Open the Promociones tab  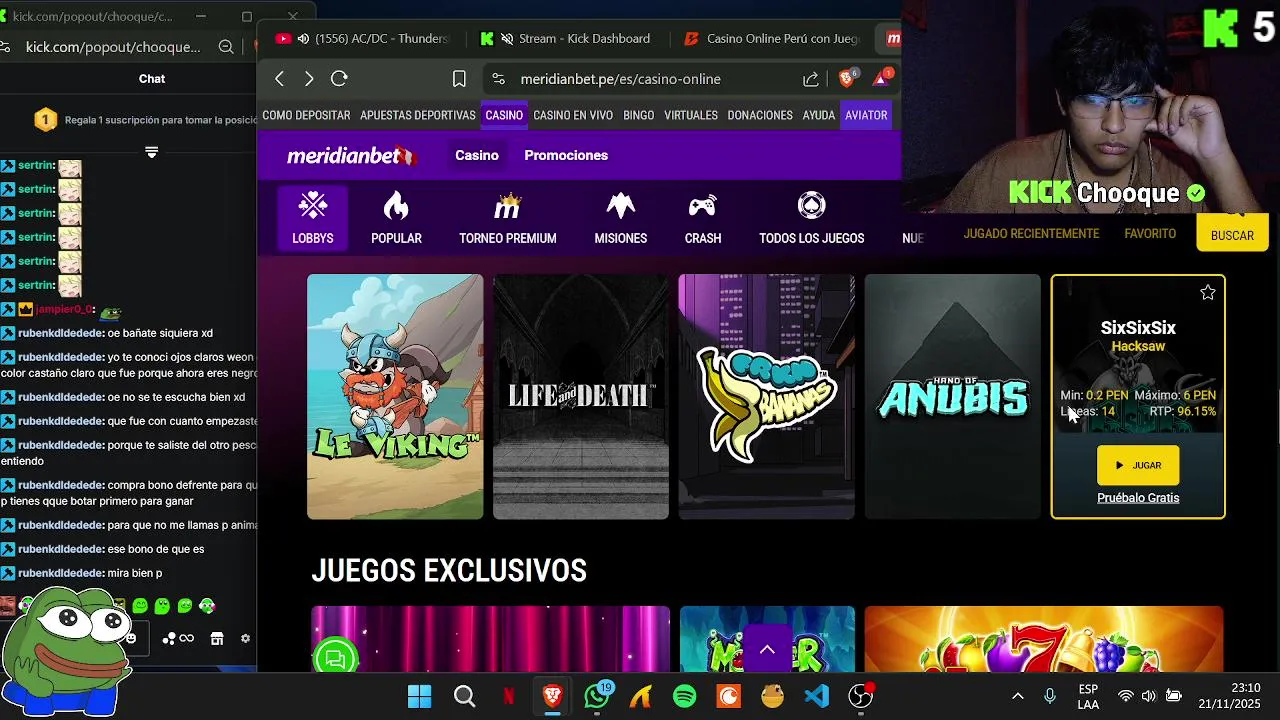point(566,155)
